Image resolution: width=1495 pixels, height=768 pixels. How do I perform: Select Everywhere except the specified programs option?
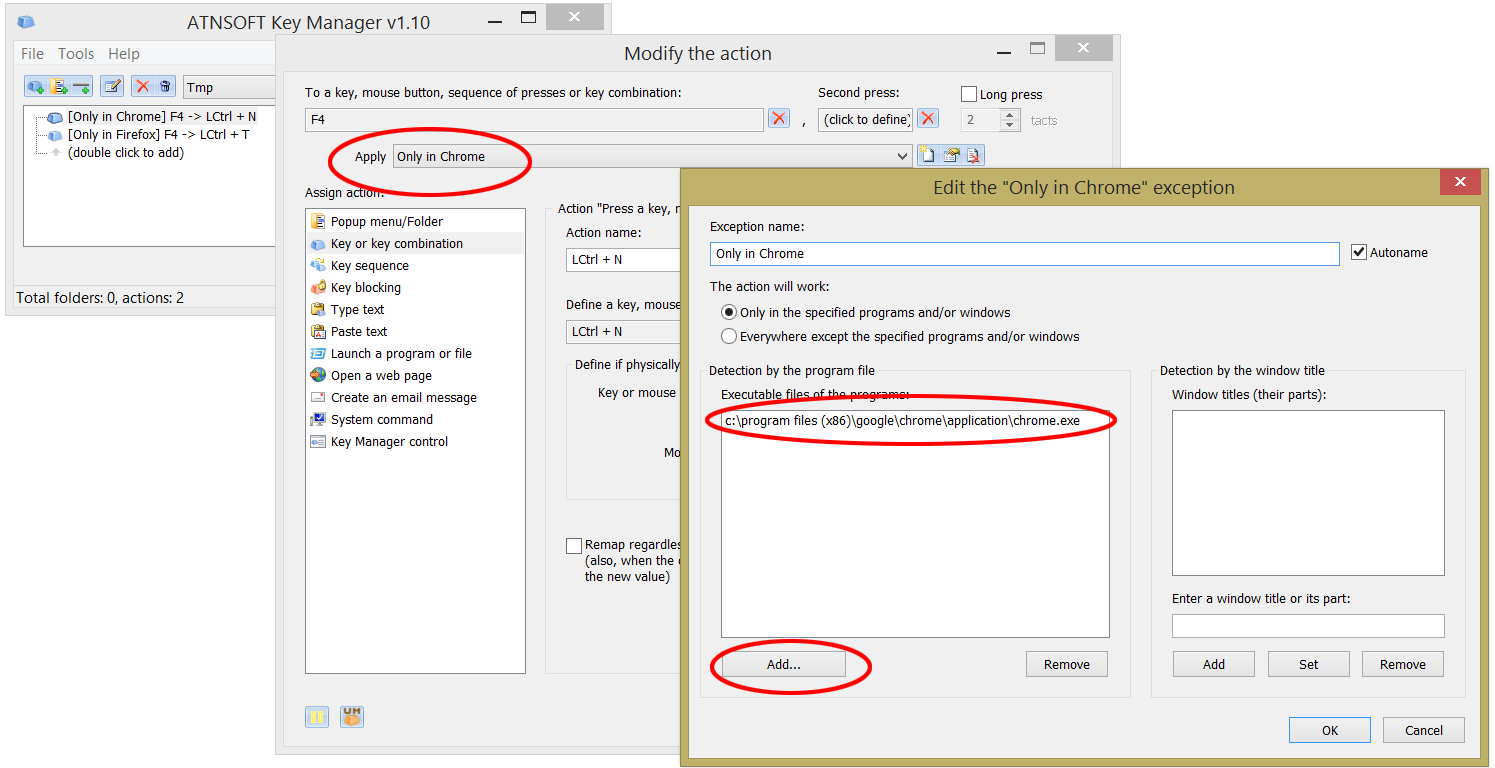[729, 337]
